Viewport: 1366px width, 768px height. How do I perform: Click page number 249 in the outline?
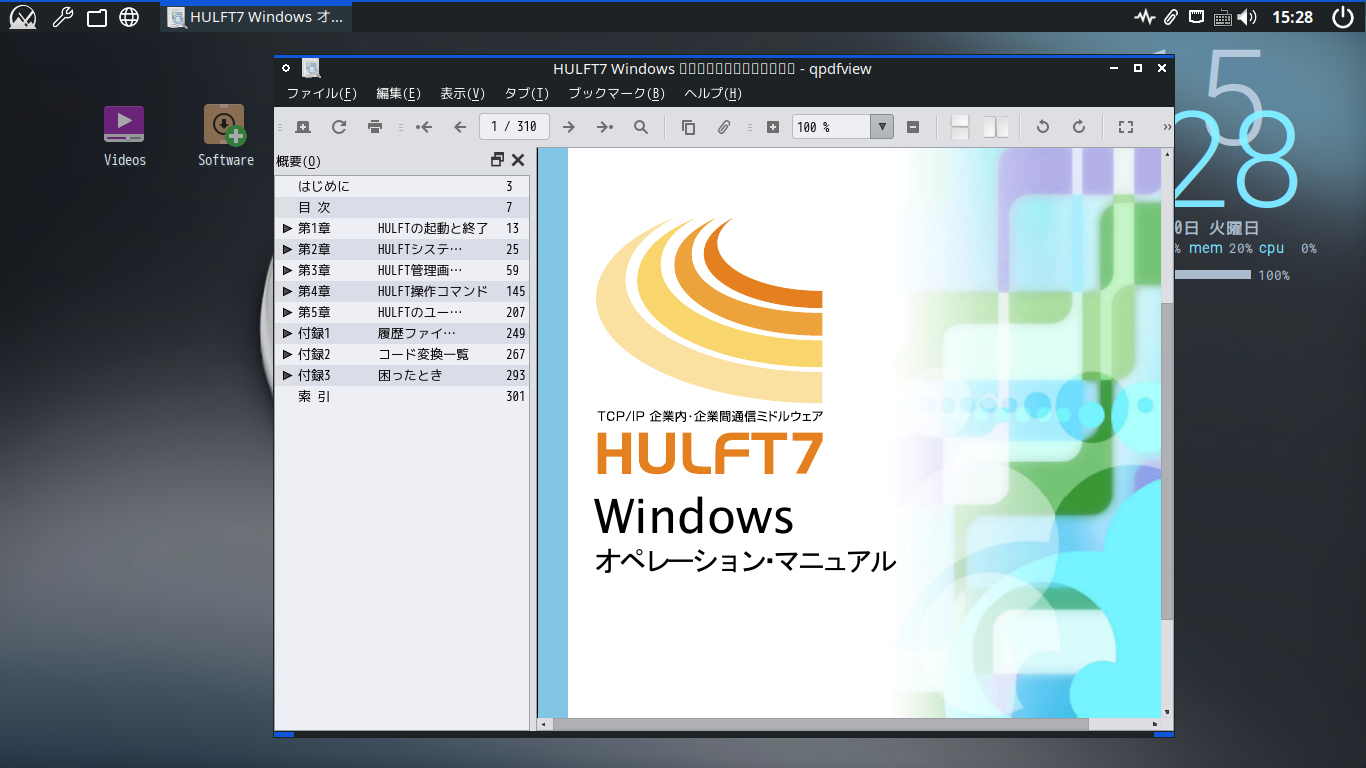coord(515,333)
